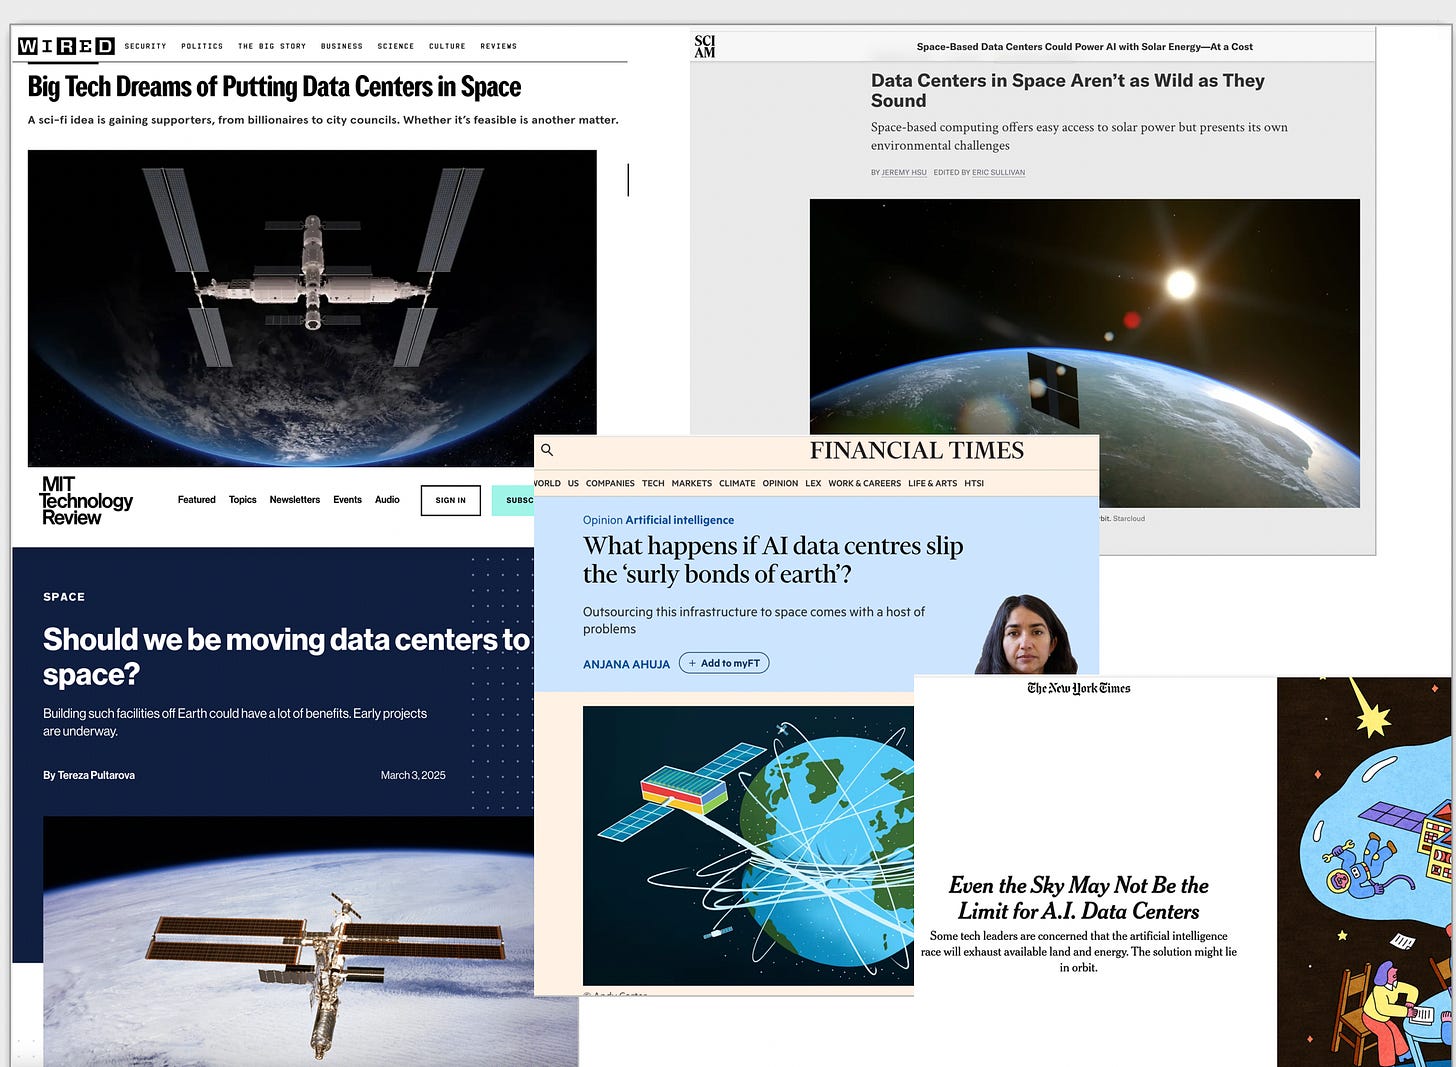
Task: Click the FINANCIAL TIMES masthead
Action: pyautogui.click(x=917, y=451)
